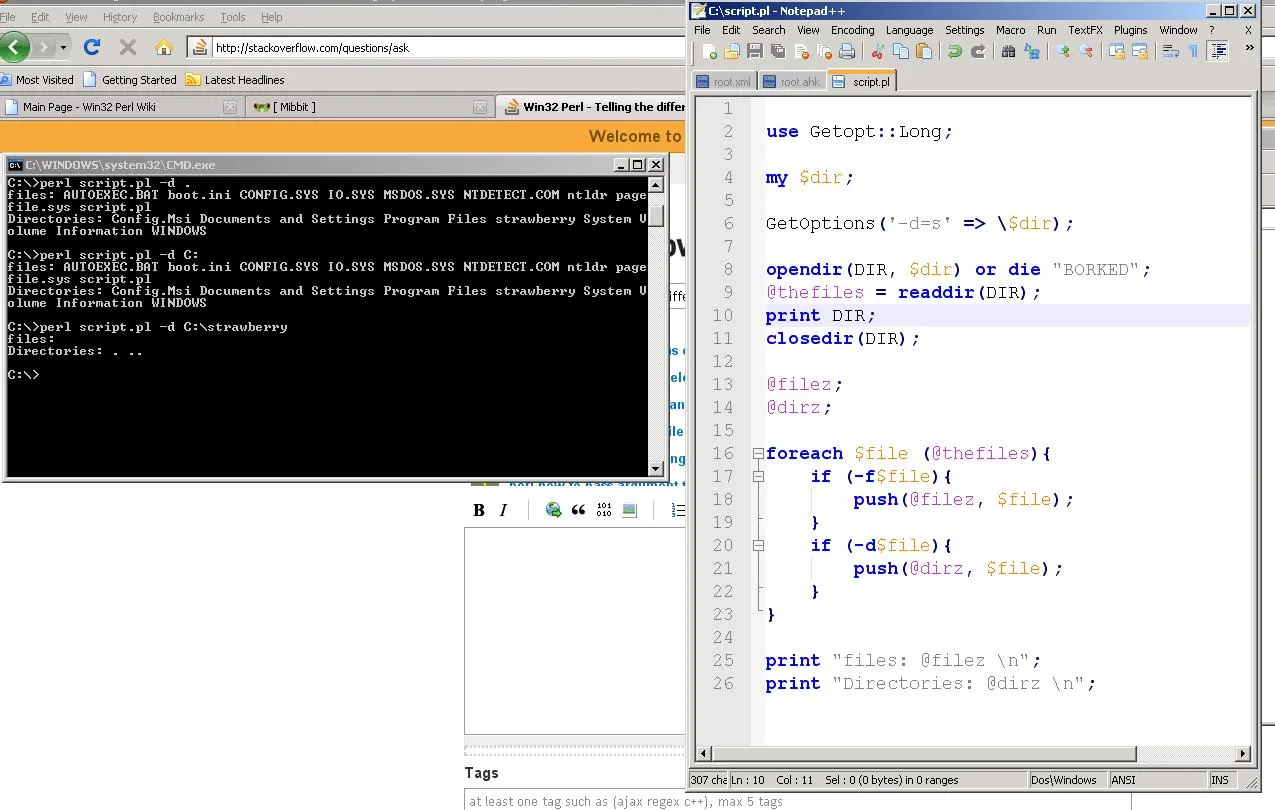Undo the last edit in Notepad++
This screenshot has height=810, width=1275.
954,51
